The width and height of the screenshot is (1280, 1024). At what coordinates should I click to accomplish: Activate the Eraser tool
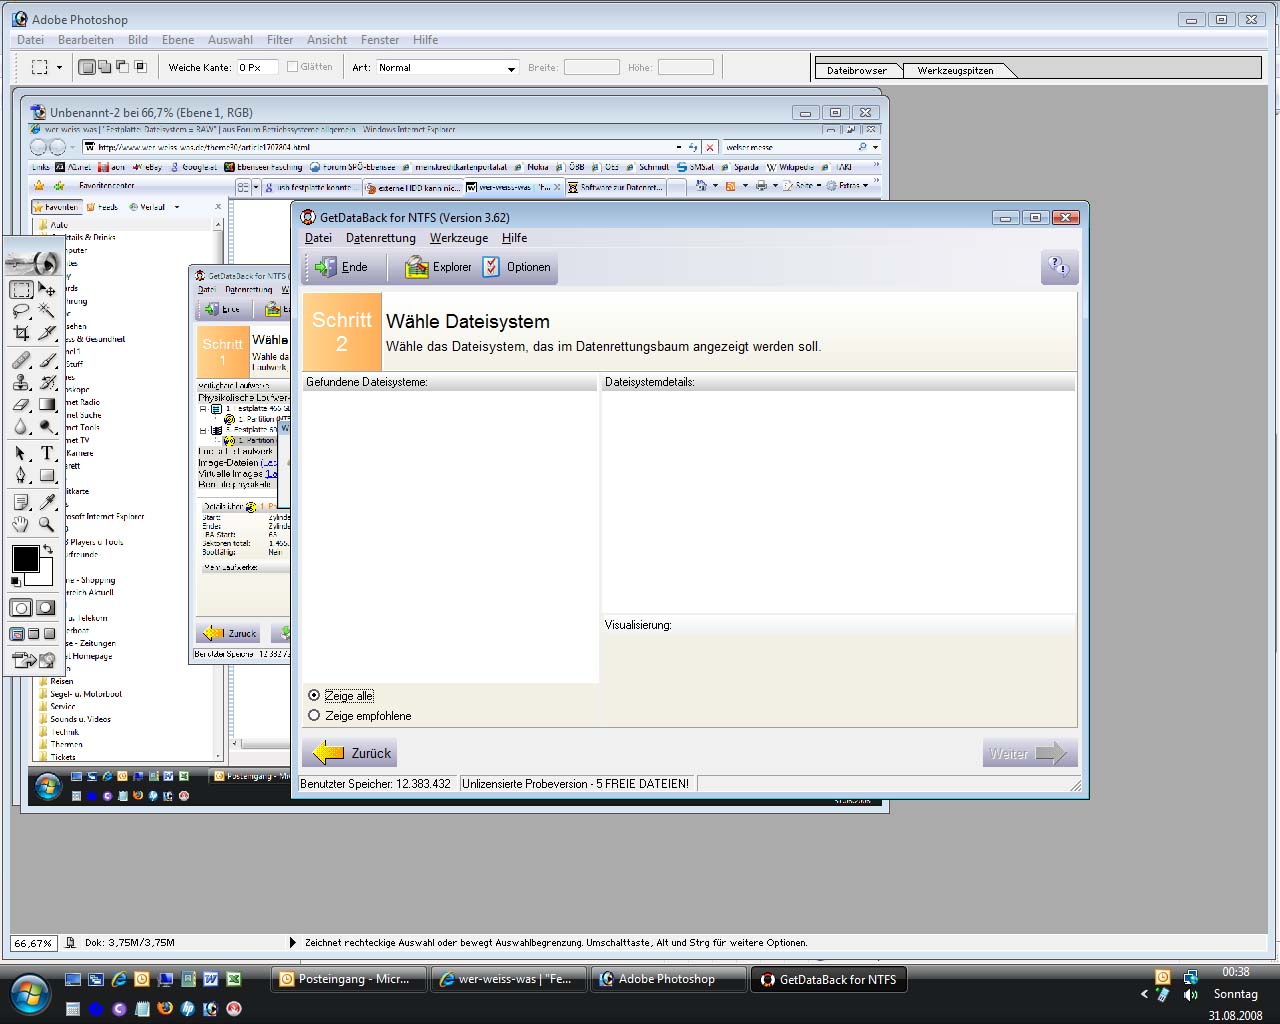pyautogui.click(x=21, y=405)
